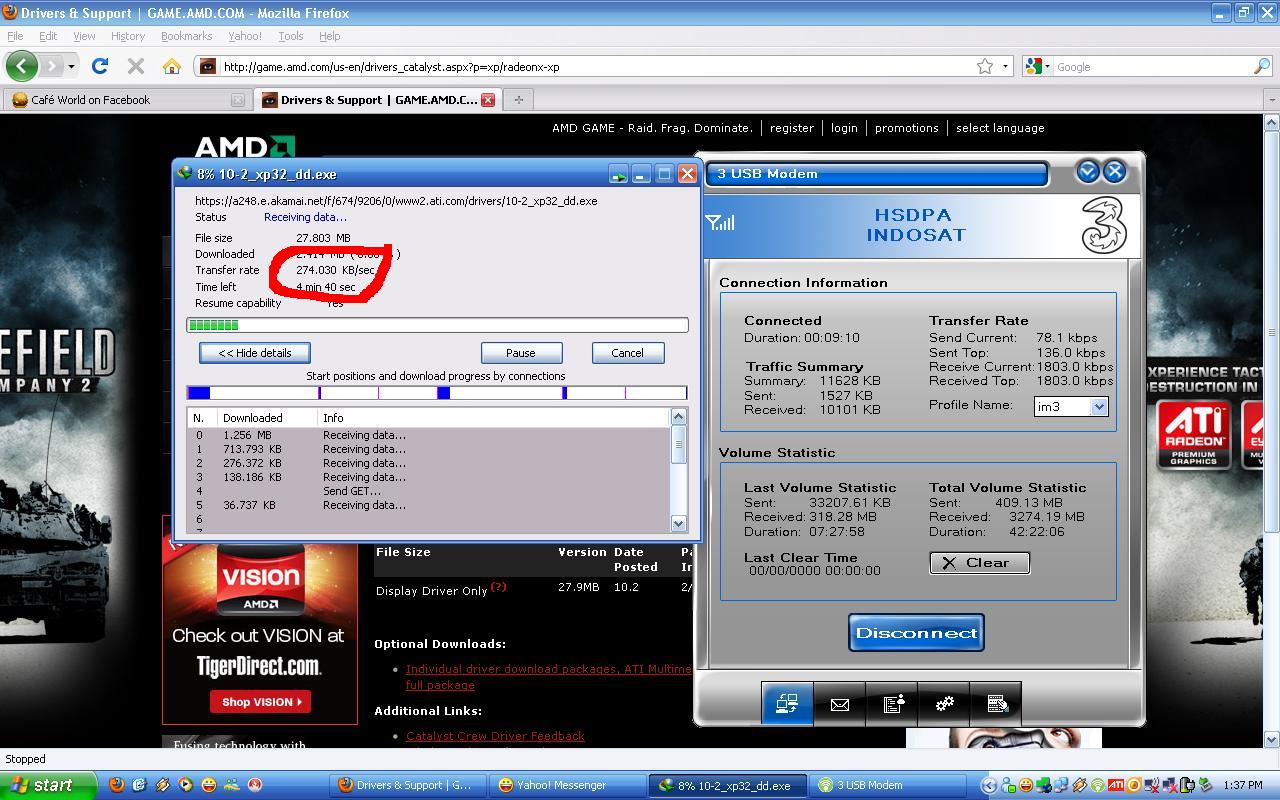Select connection row 1 with 713.793 KB
Image resolution: width=1280 pixels, height=800 pixels.
coord(428,449)
